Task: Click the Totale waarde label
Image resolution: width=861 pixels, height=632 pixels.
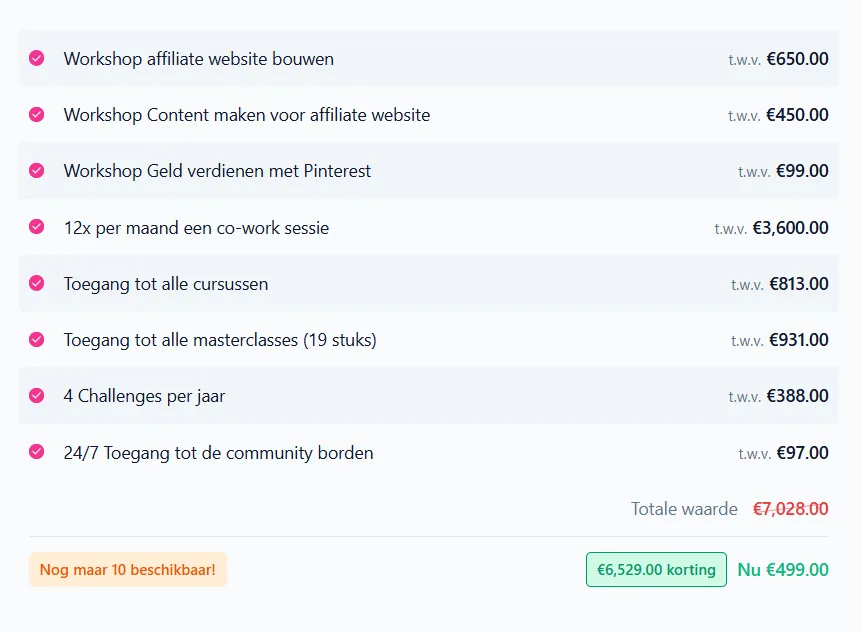Action: click(684, 509)
